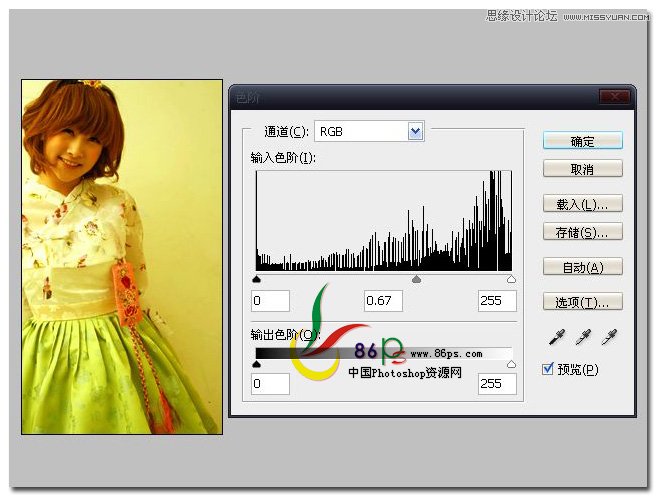
Task: Click the 自动(A) auto button
Action: coord(583,267)
